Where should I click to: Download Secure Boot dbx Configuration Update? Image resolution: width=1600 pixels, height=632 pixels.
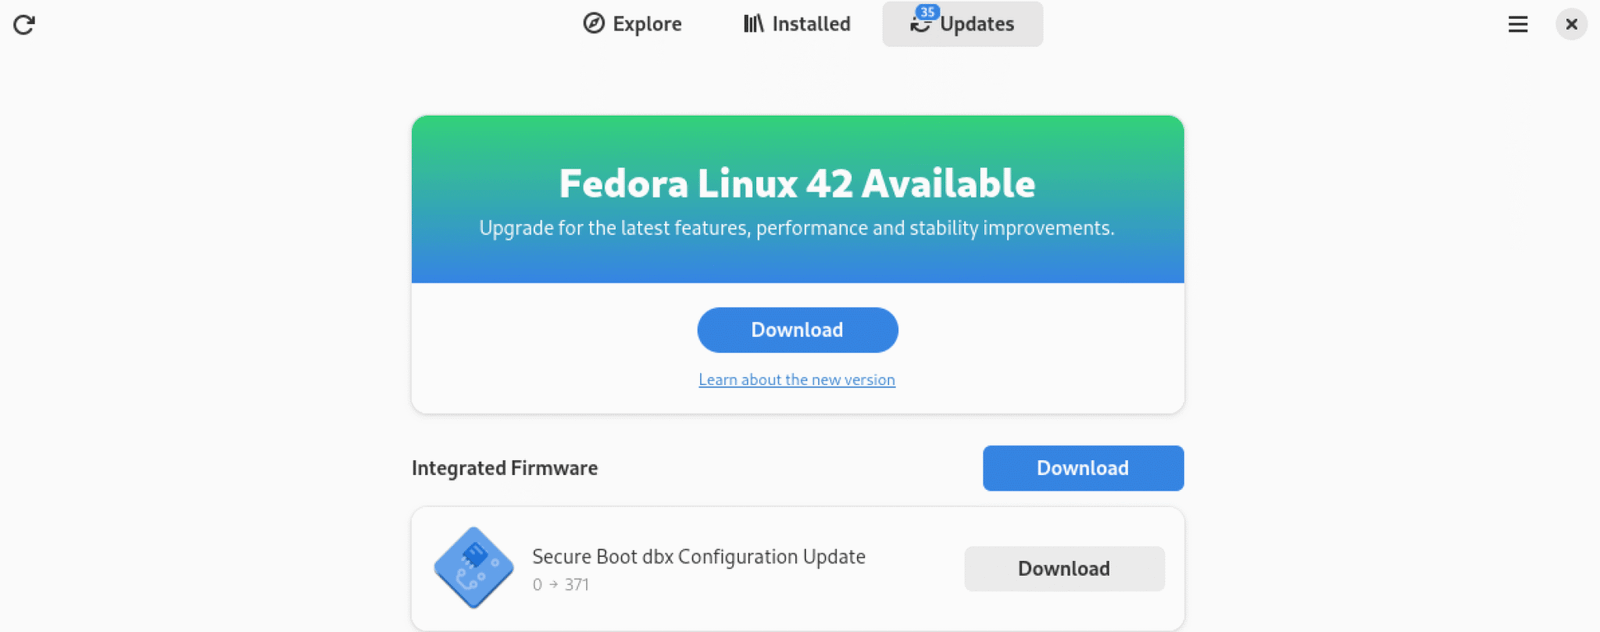pos(1064,569)
